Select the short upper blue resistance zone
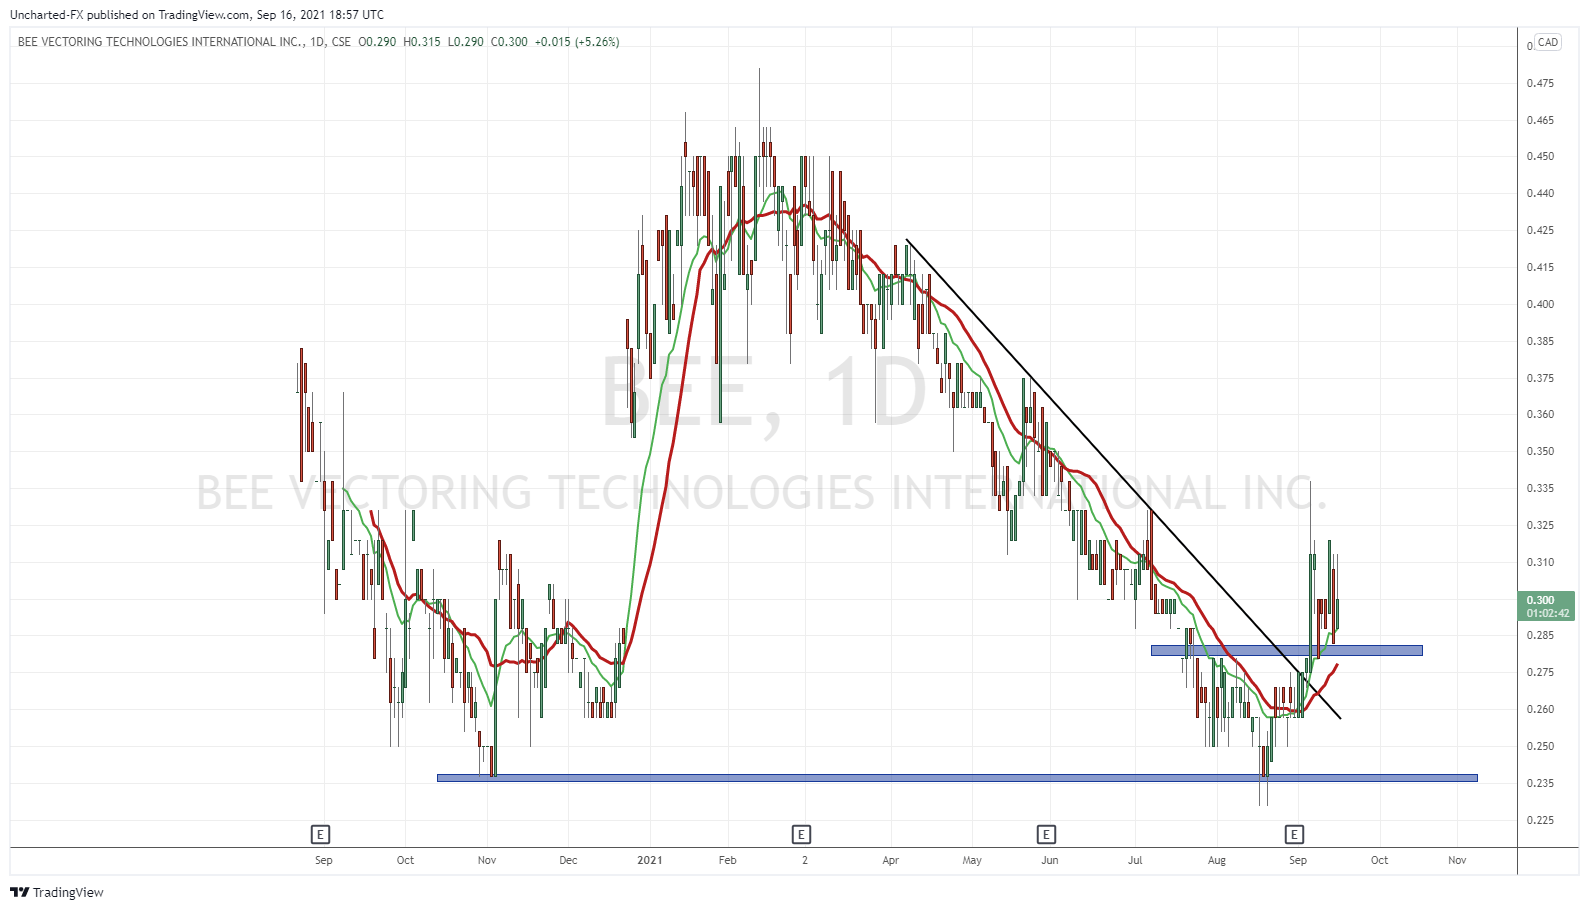Screen dimensions: 1589x910 (1286, 650)
